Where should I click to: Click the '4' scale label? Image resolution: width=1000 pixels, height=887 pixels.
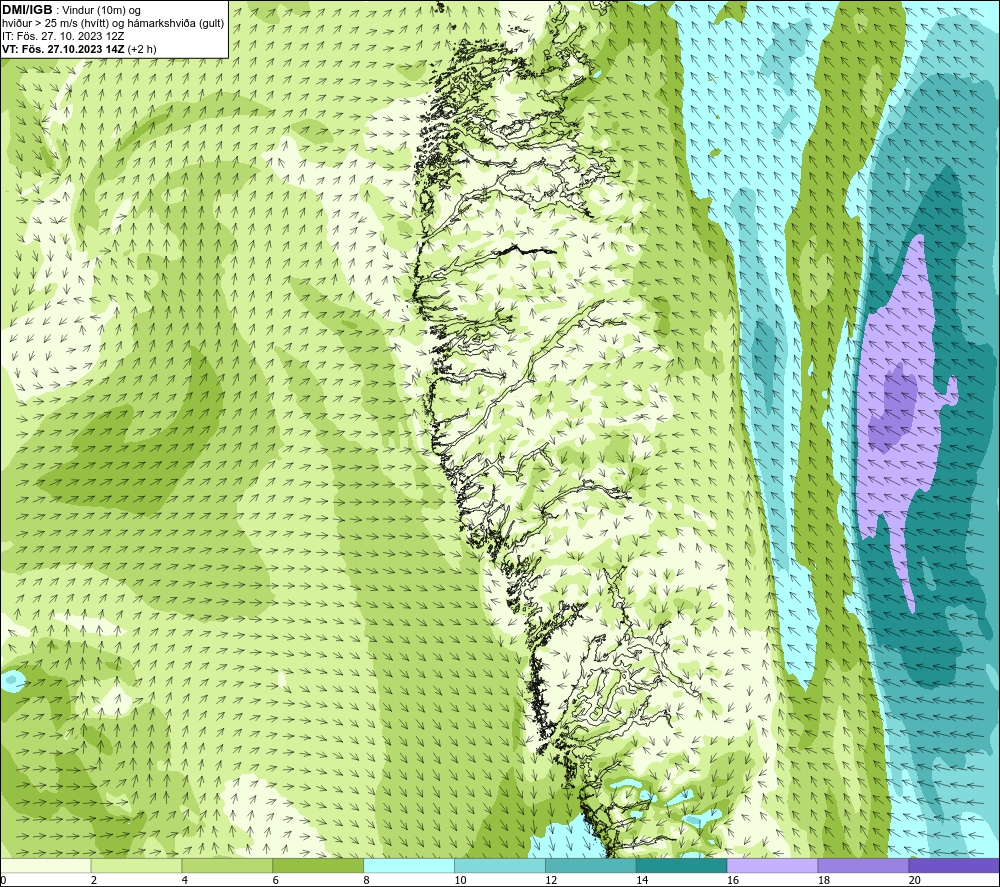(184, 880)
